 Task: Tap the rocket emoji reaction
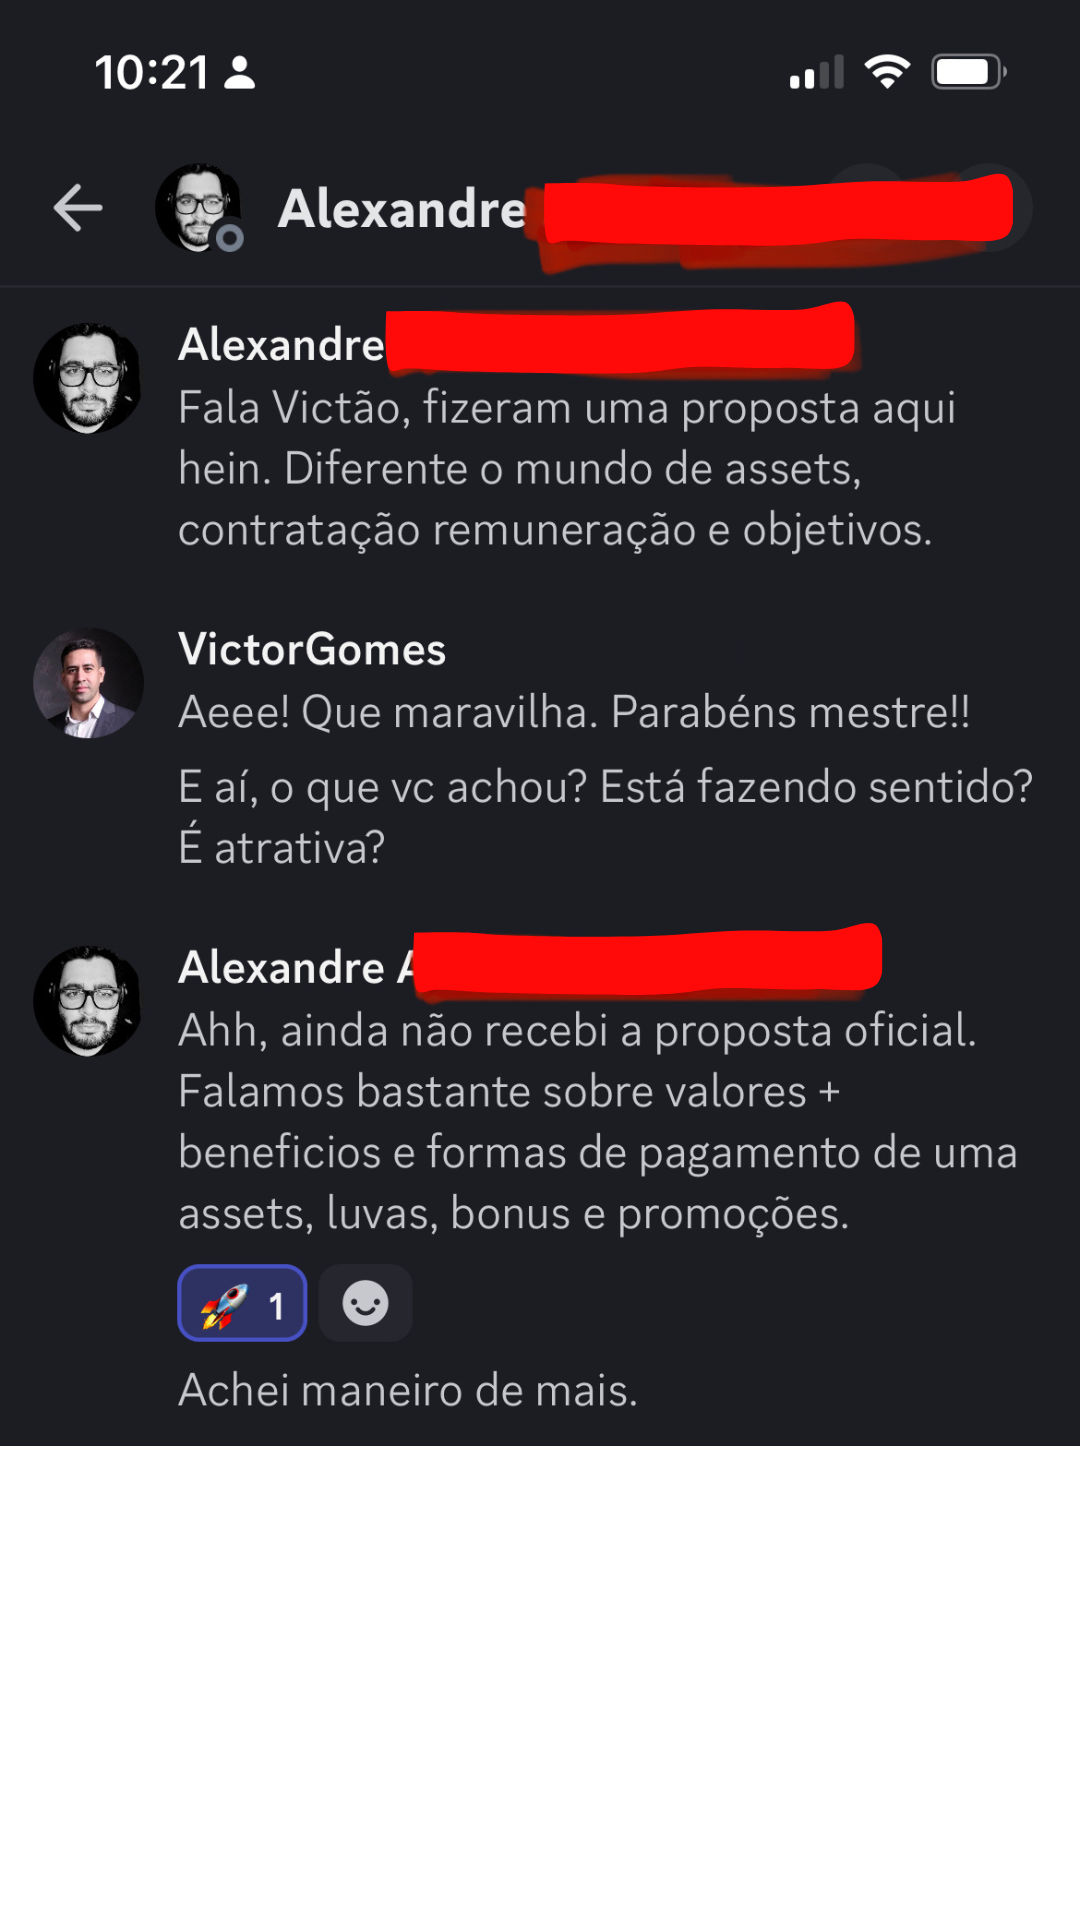coord(242,1303)
